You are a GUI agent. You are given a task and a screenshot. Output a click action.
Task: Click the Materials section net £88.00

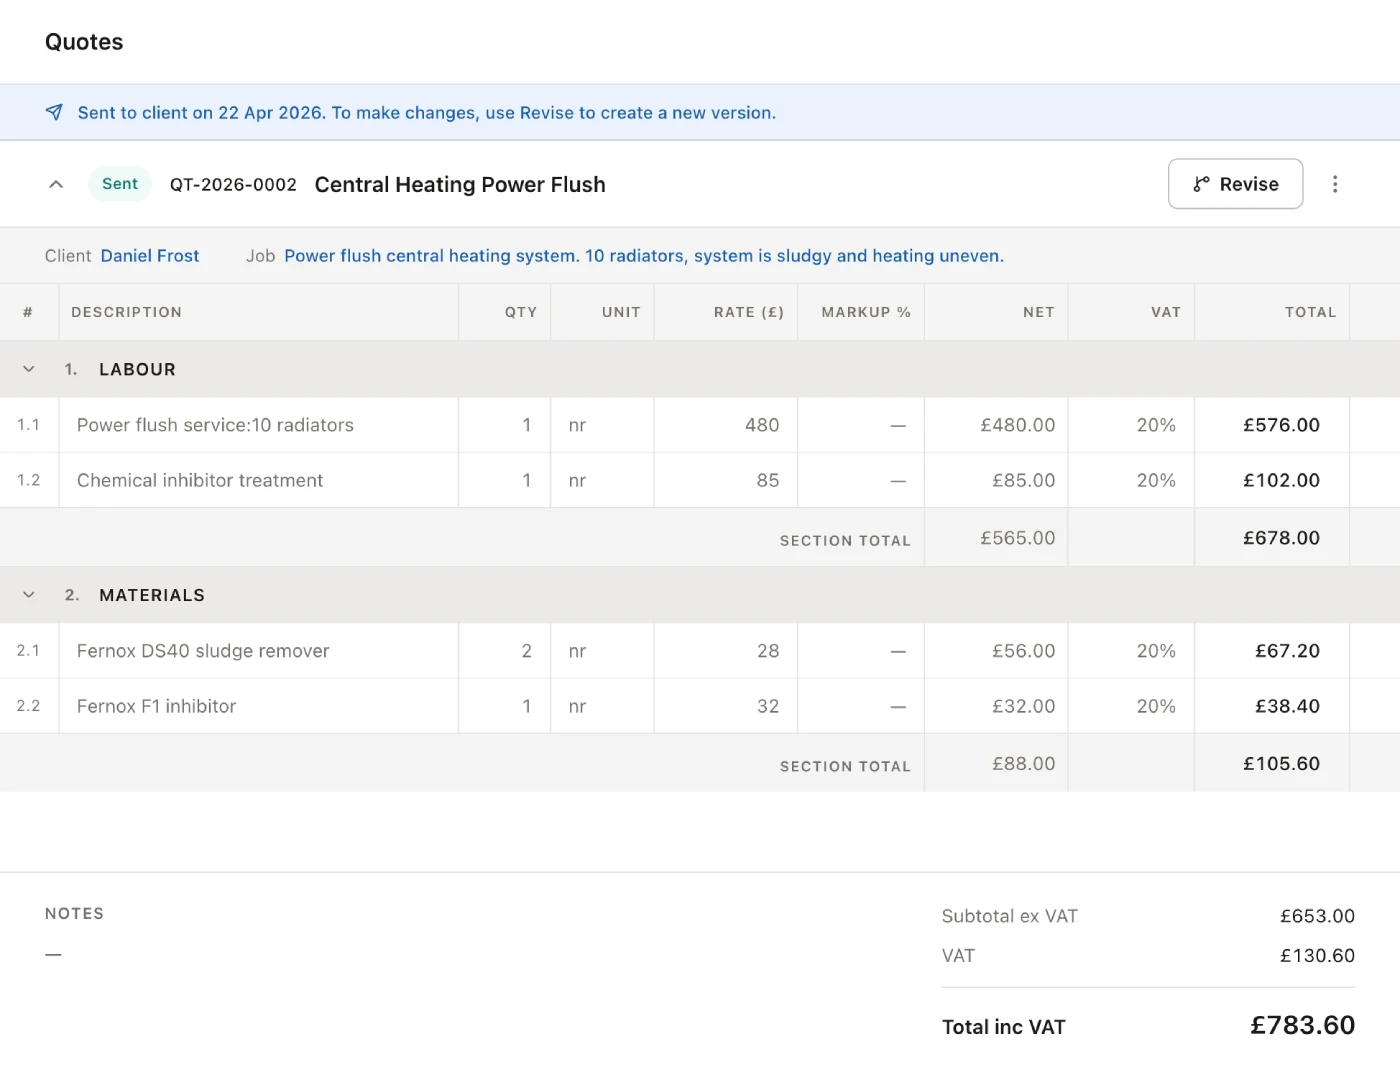tap(1024, 764)
